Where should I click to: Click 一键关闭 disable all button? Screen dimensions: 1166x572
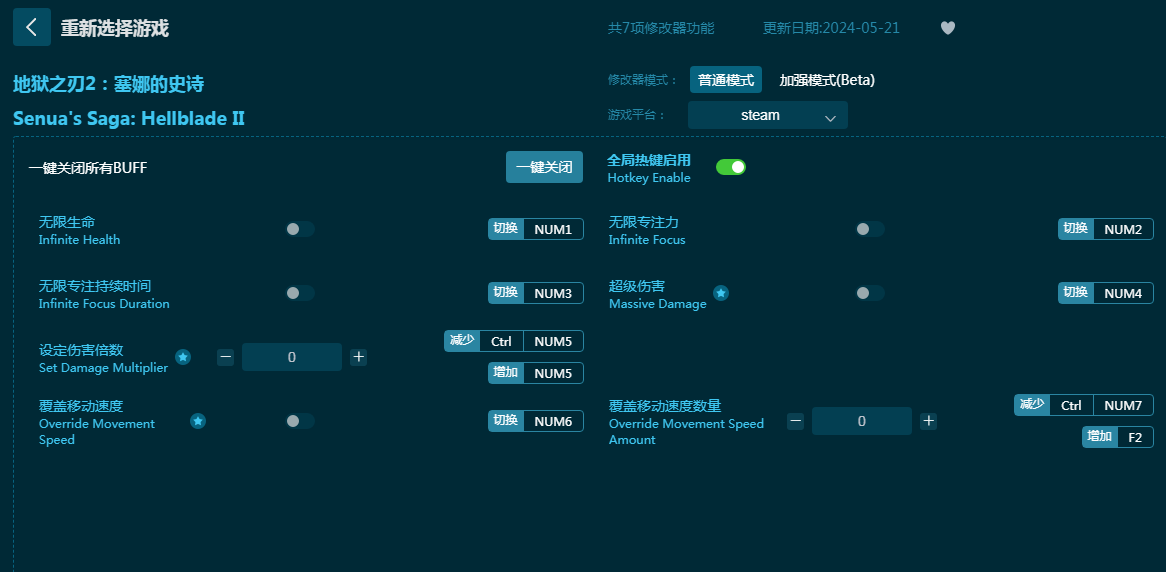544,167
